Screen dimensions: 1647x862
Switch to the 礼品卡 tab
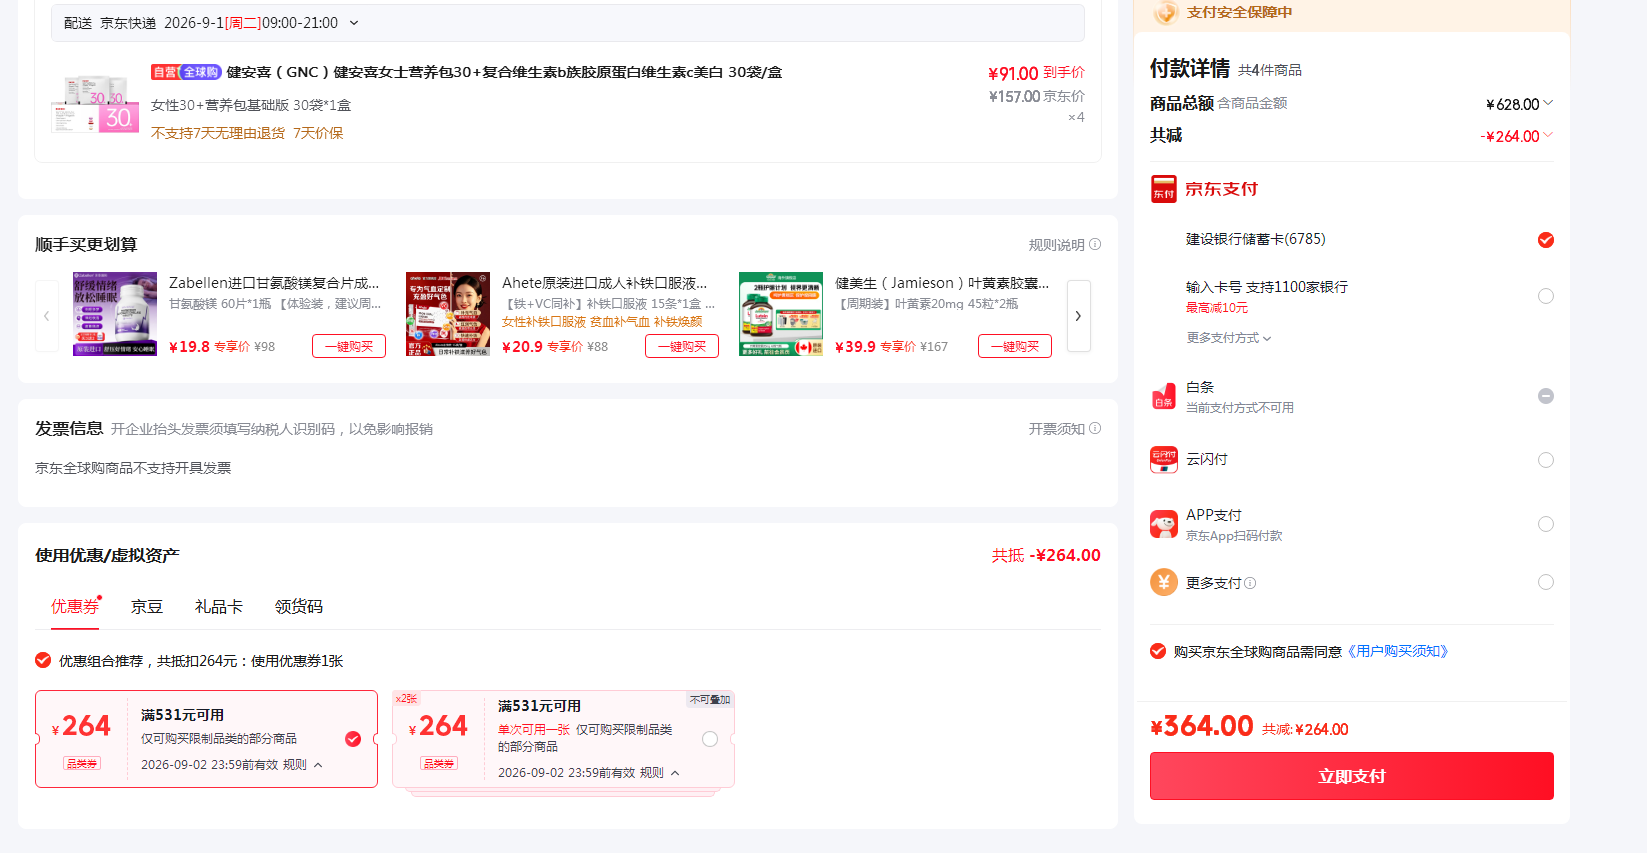[219, 607]
